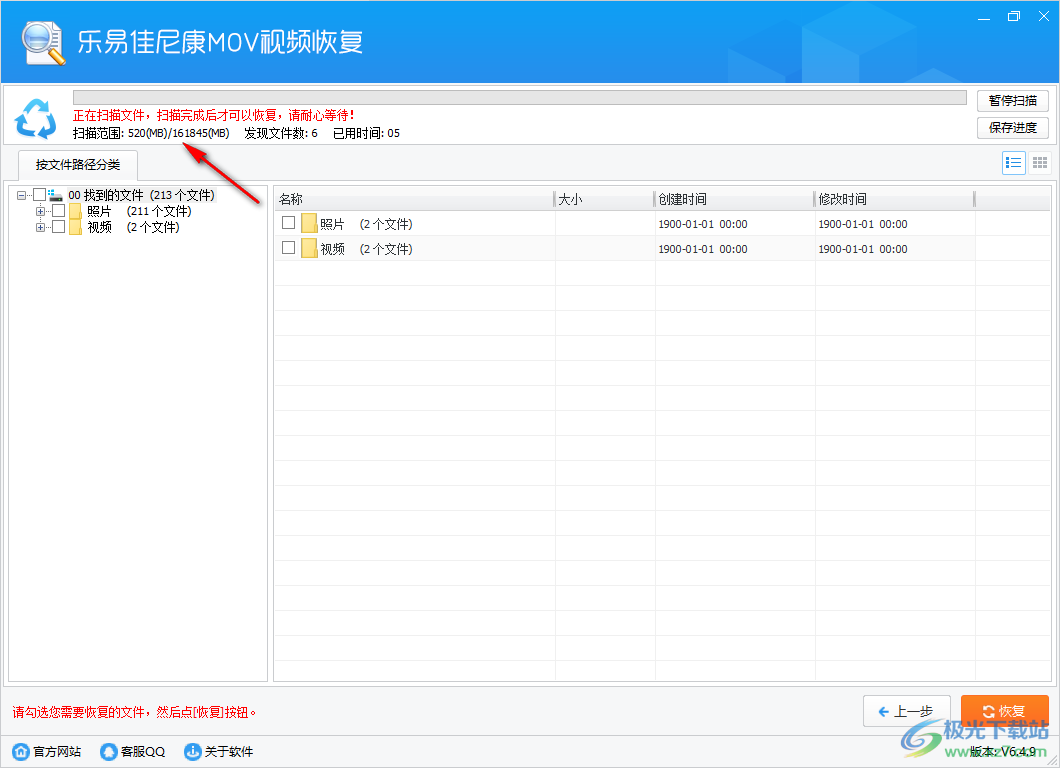Click the 照片 folder icon in tree

click(x=75, y=211)
